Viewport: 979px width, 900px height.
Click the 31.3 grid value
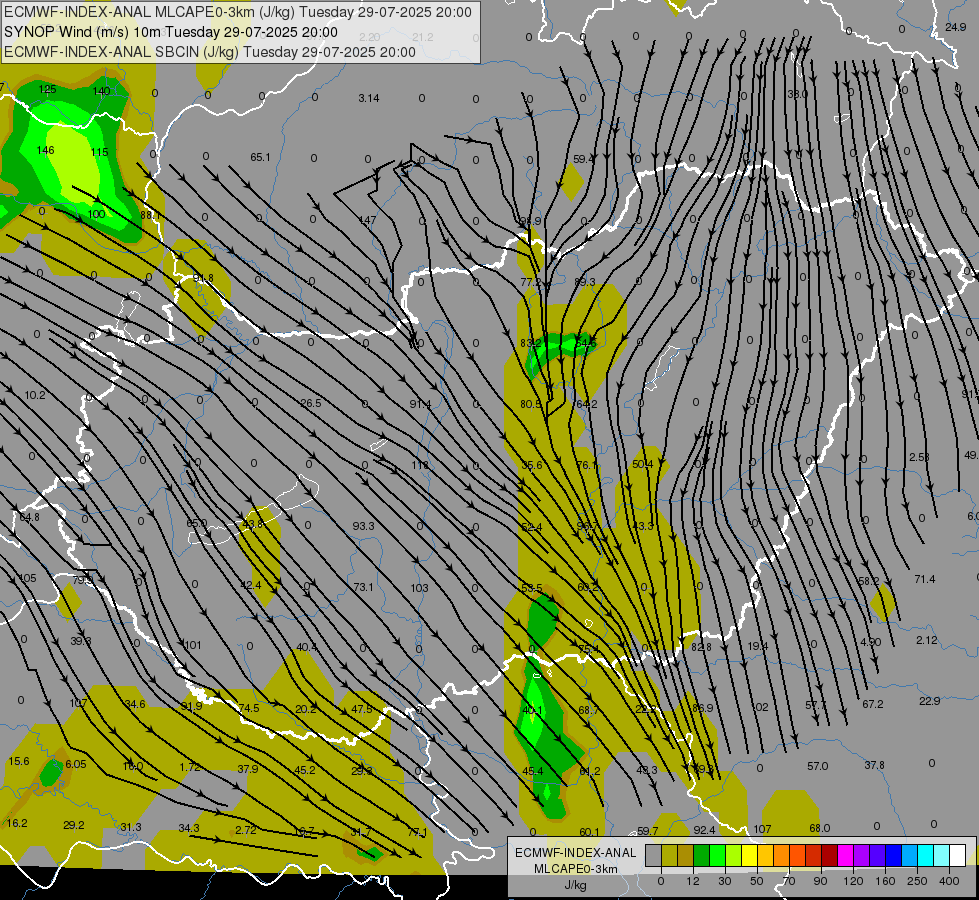130,827
